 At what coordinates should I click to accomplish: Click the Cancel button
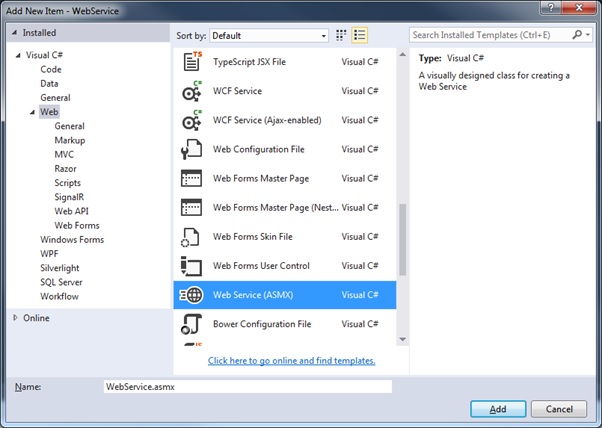[x=559, y=409]
